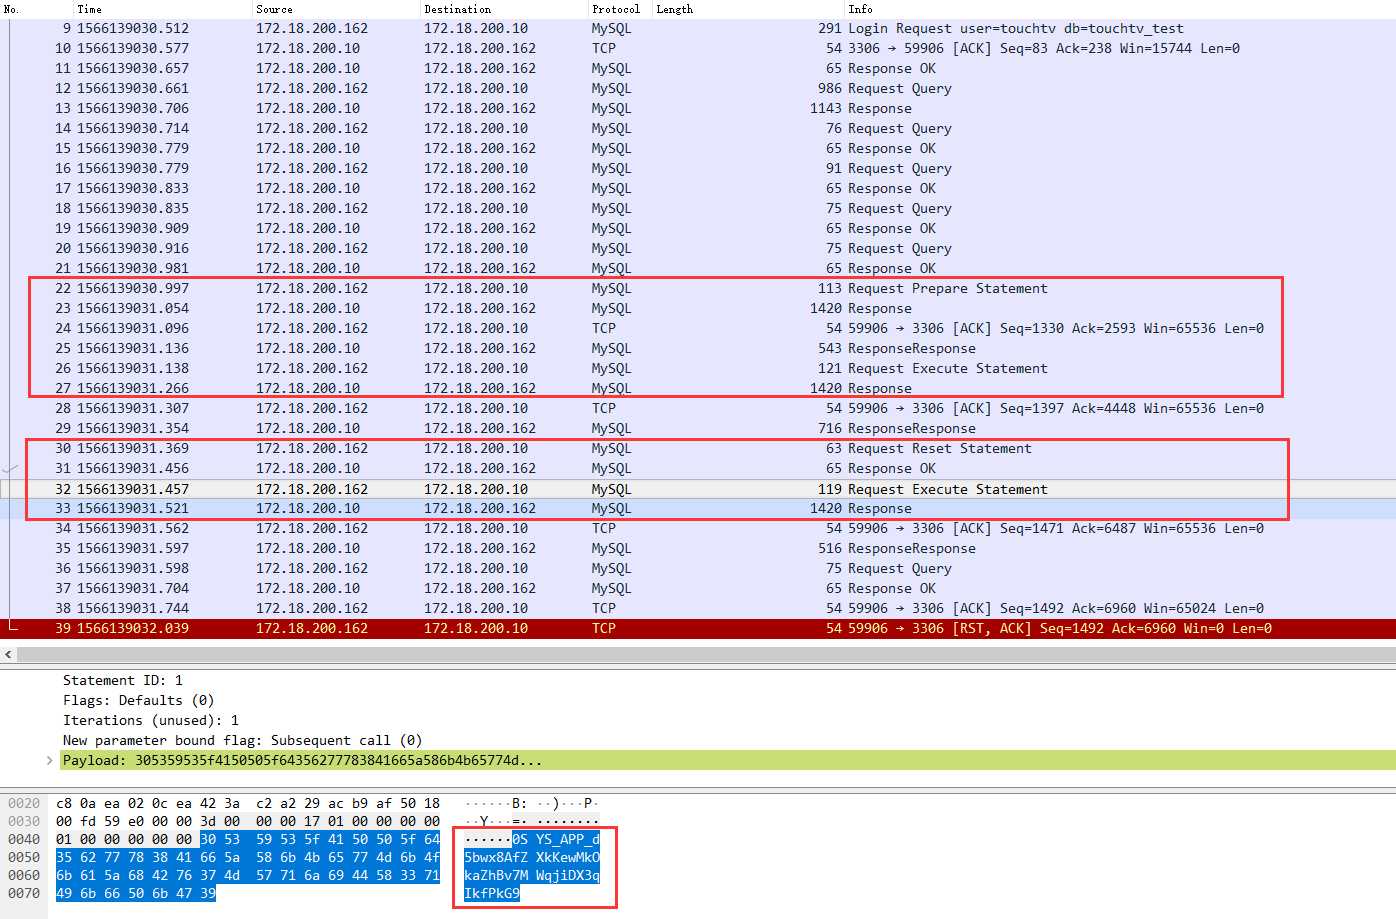Select packet 25 ResponseResponse length 543
1396x919 pixels.
click(x=698, y=348)
